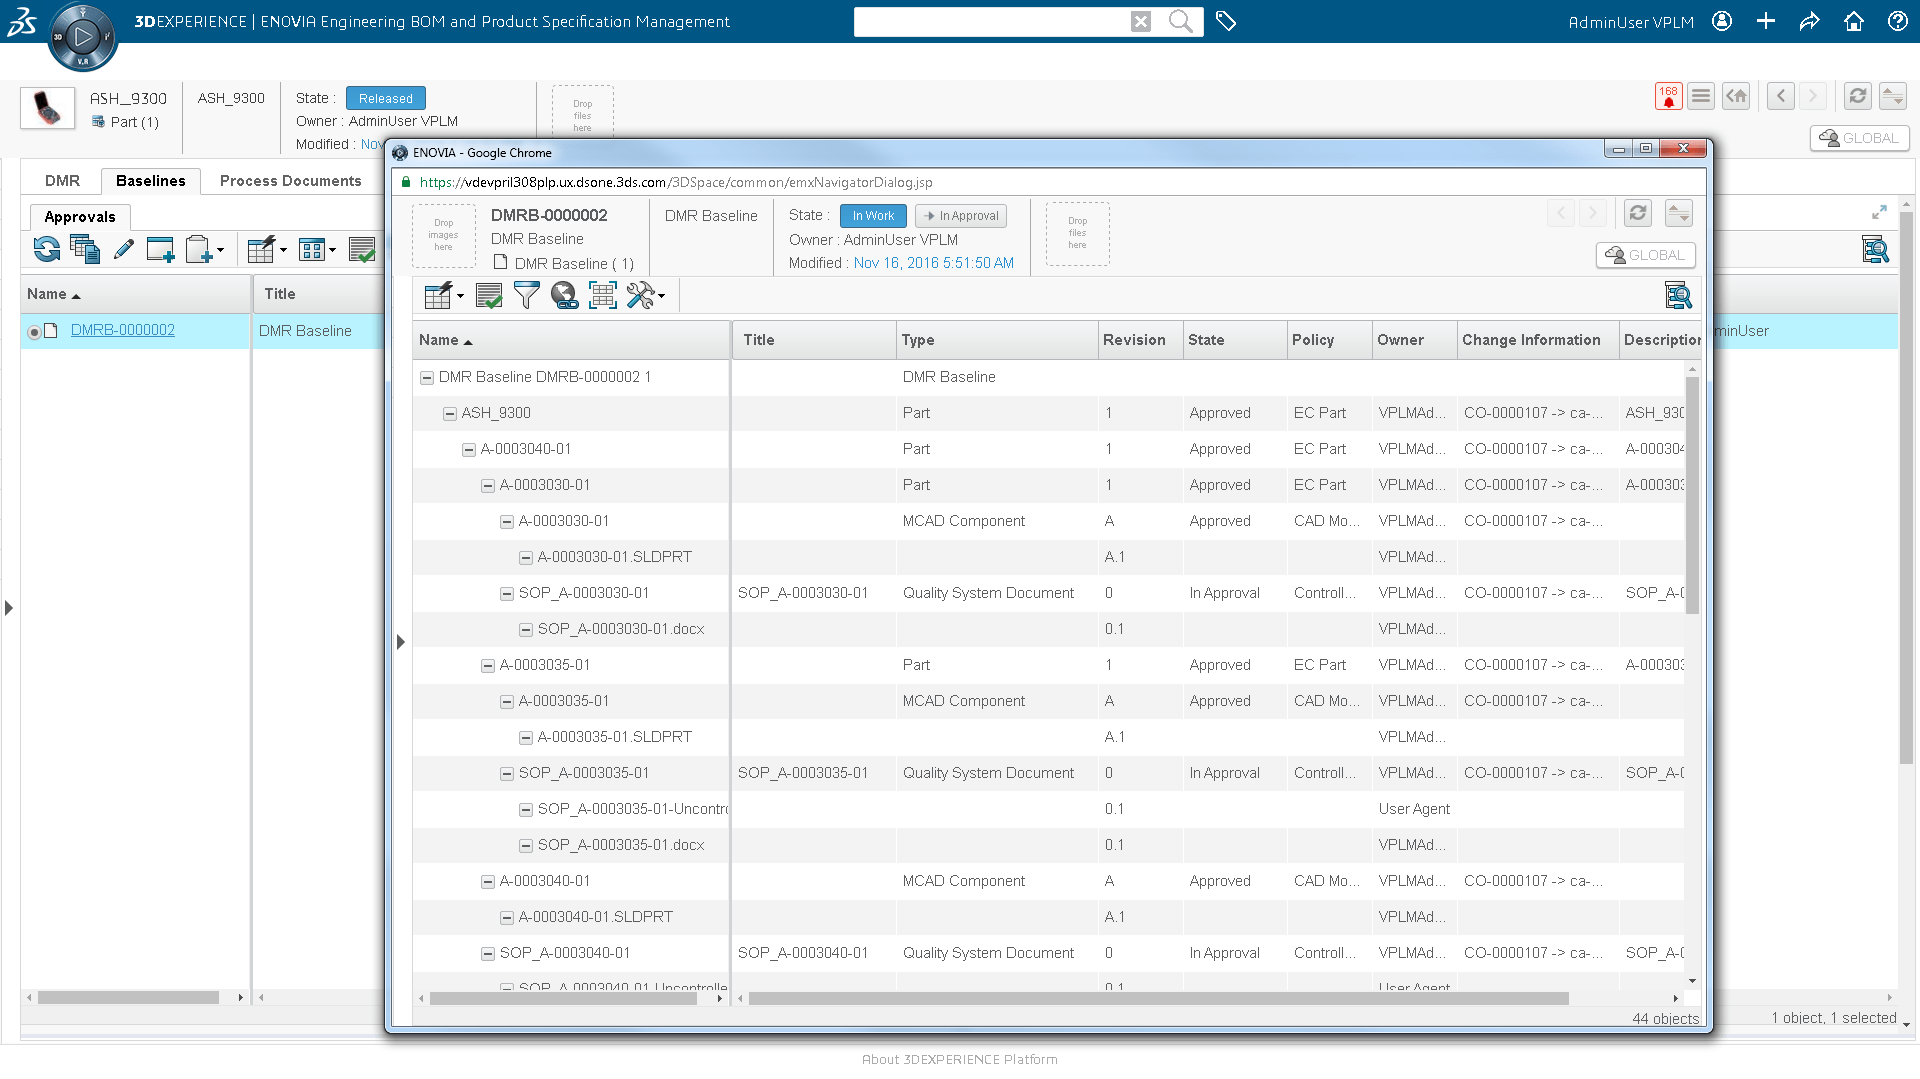Open the DMRB-0000002 link in main table

click(x=123, y=330)
